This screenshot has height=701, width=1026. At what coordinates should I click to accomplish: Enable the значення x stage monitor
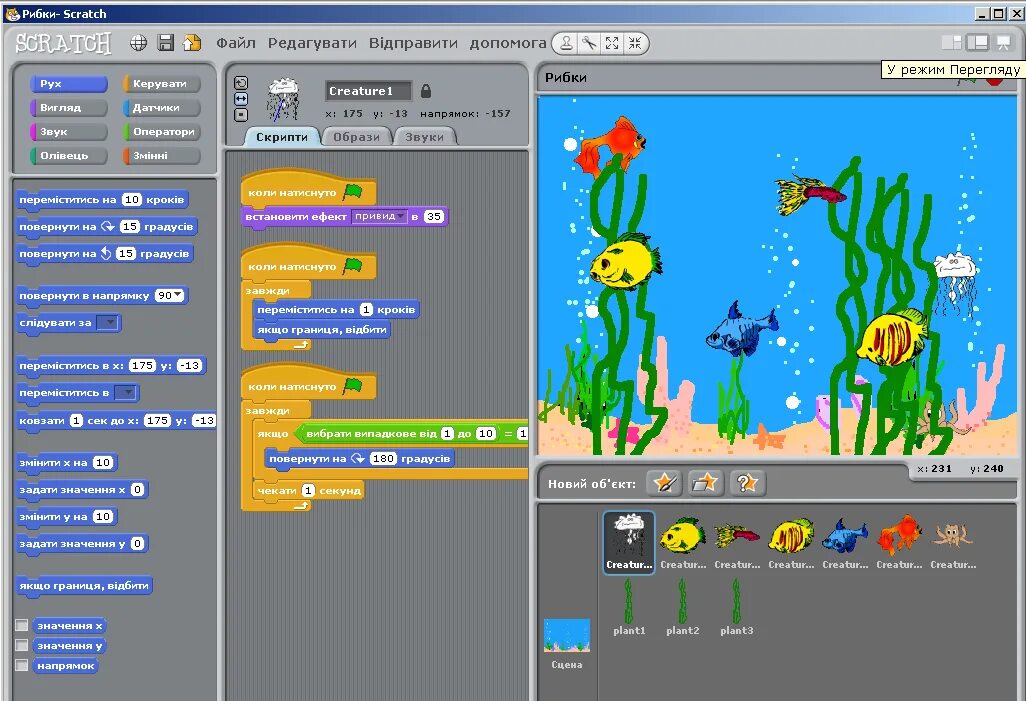22,625
